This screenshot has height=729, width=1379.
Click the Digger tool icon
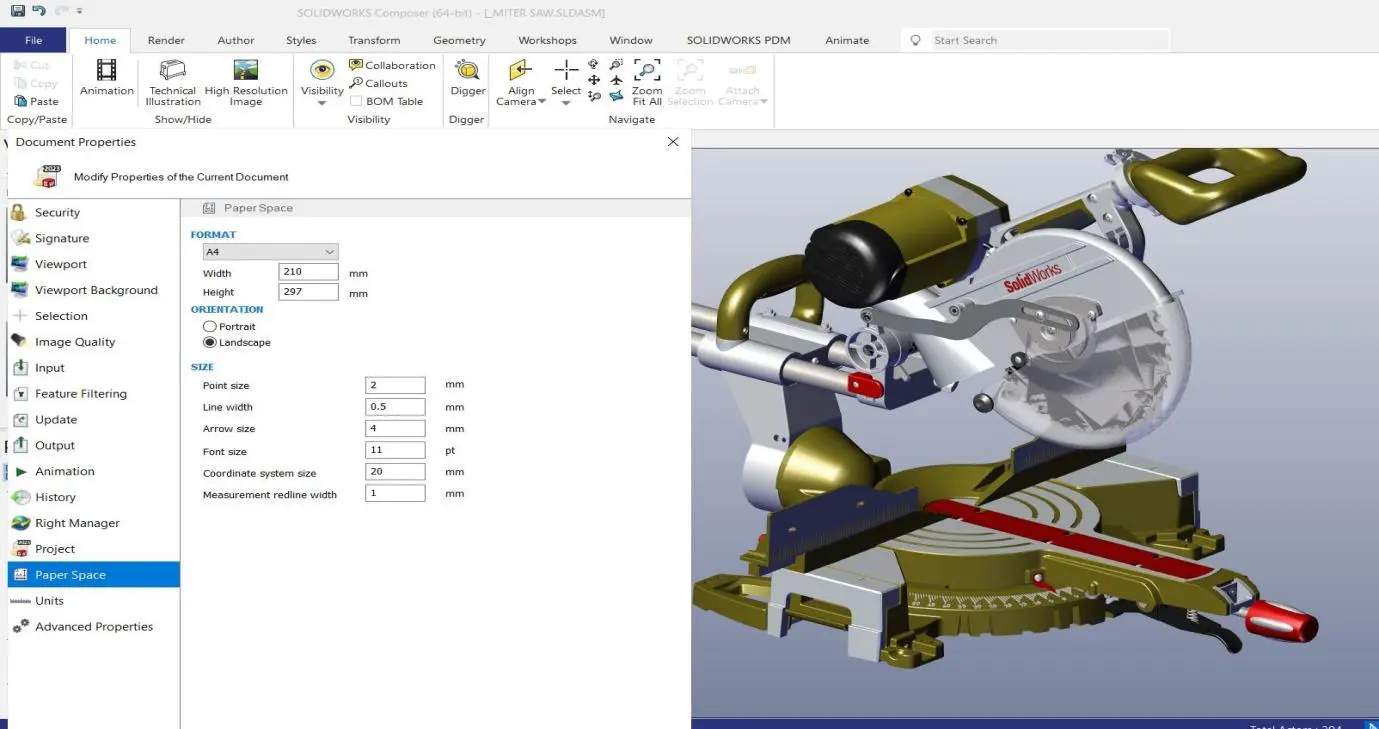[x=467, y=71]
